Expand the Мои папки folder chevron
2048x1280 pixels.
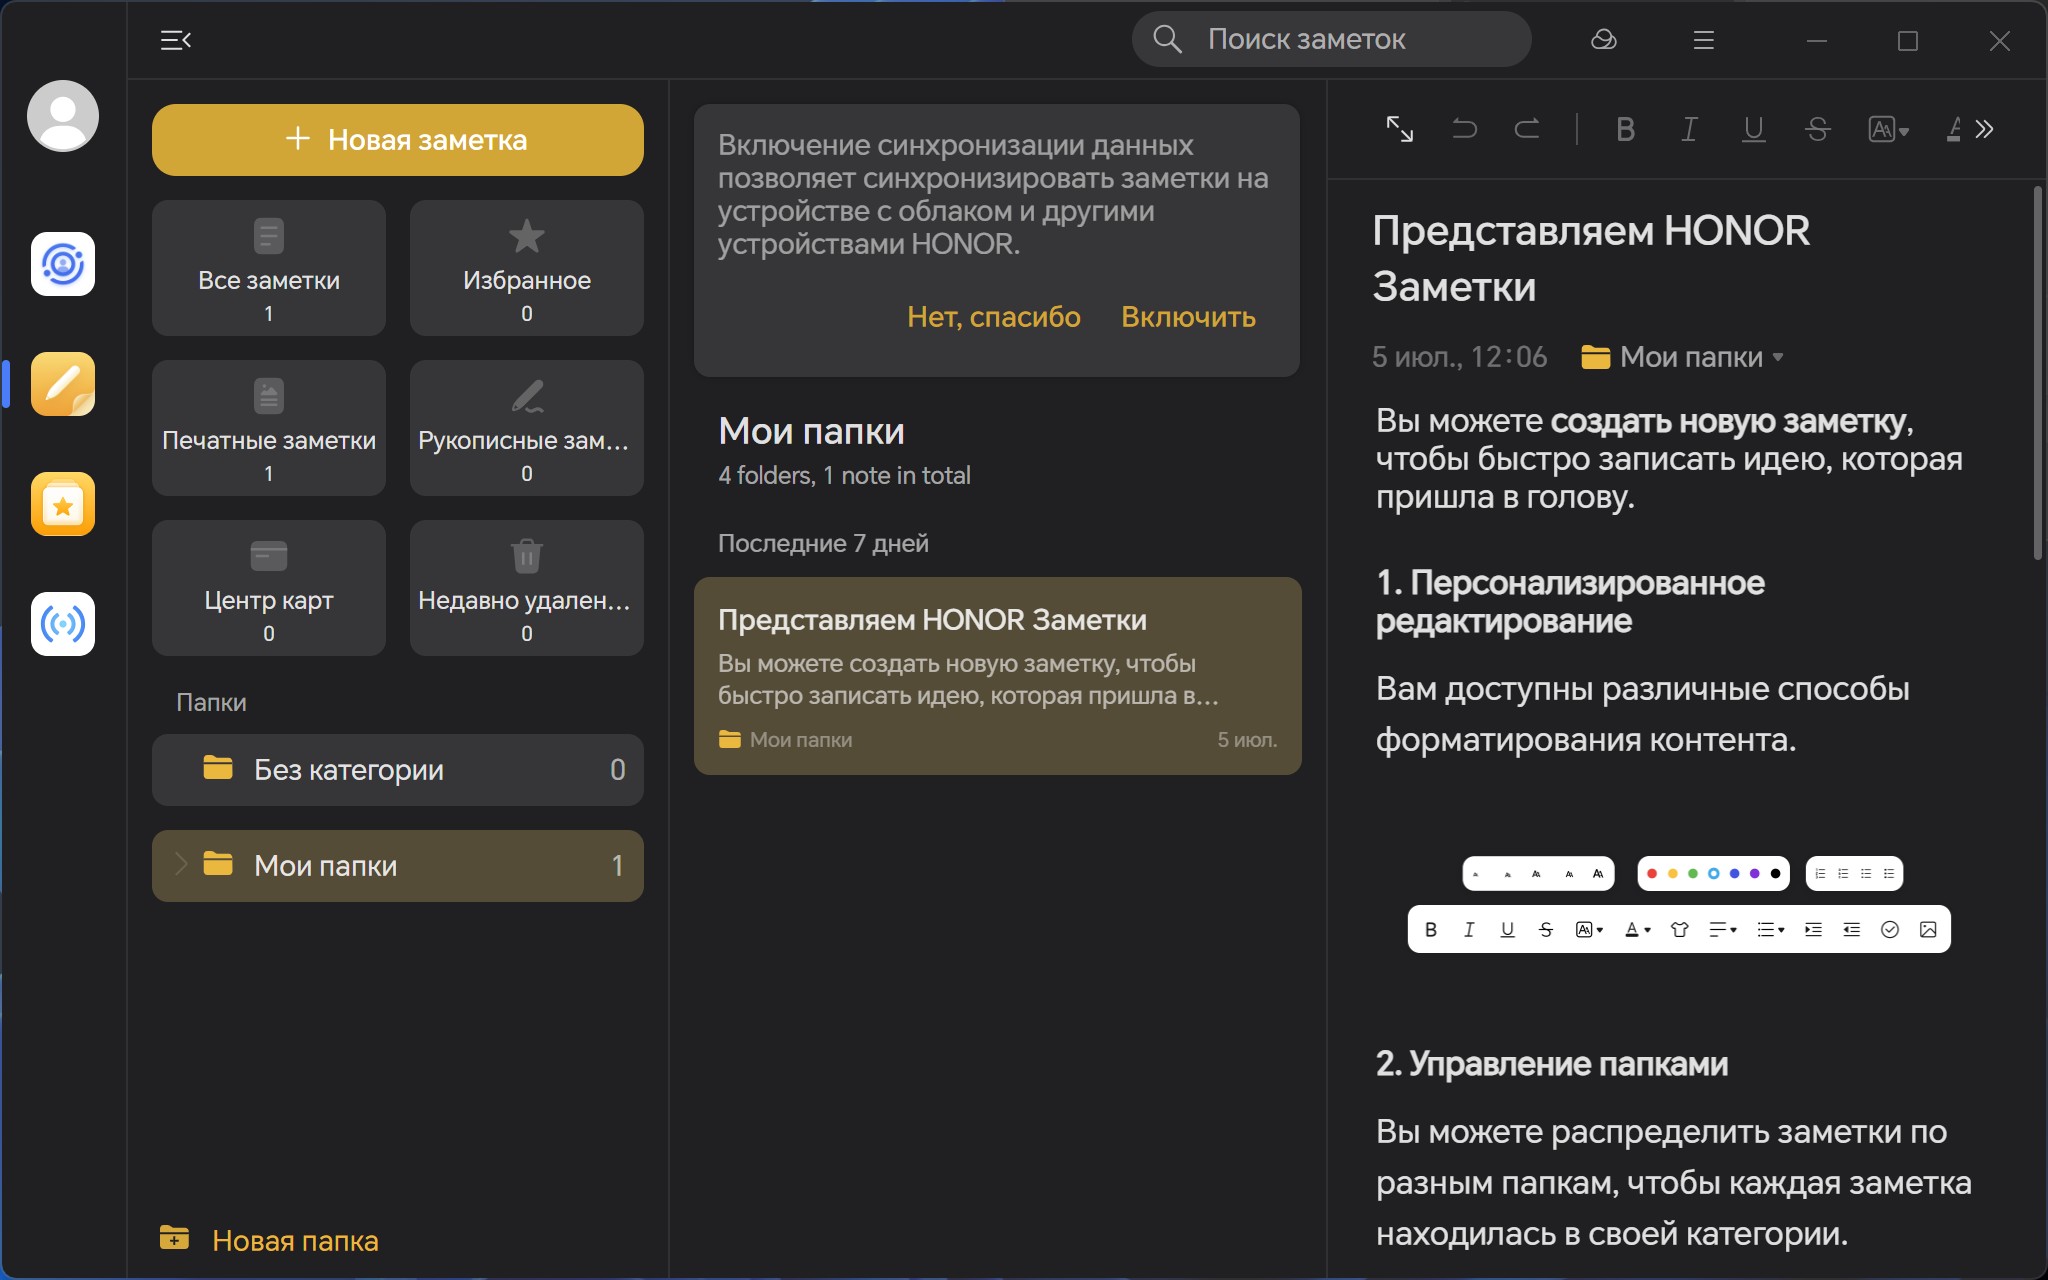pyautogui.click(x=181, y=865)
